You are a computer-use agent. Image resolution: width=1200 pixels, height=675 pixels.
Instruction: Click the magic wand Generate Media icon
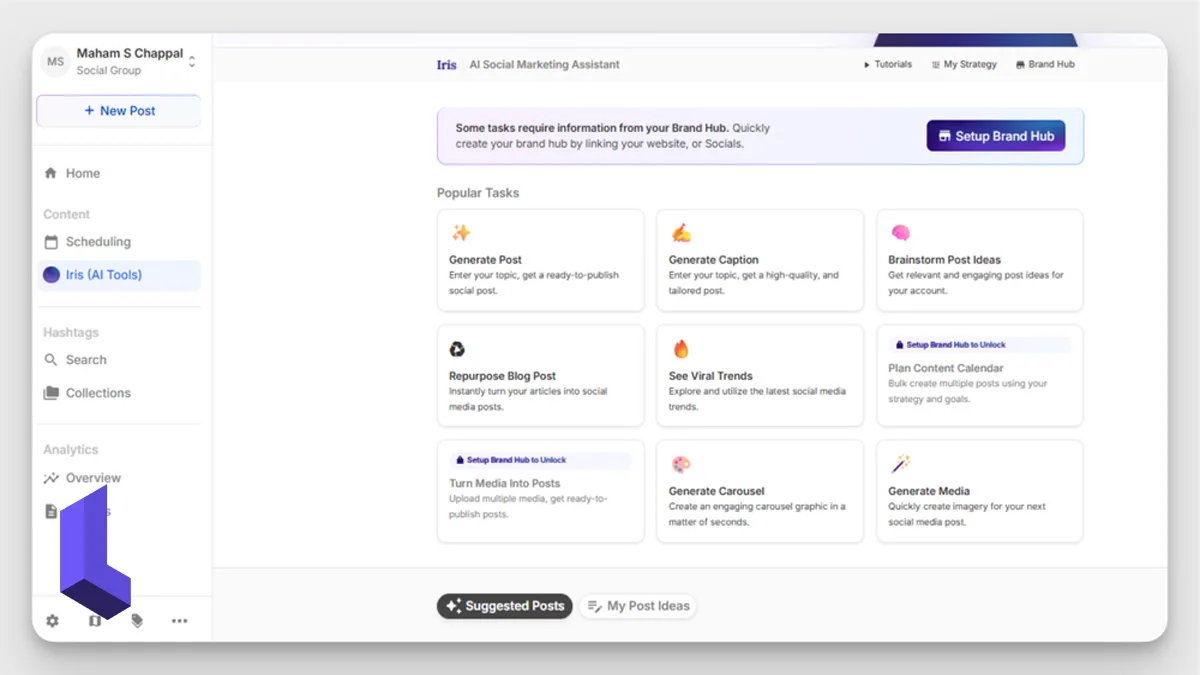tap(900, 465)
